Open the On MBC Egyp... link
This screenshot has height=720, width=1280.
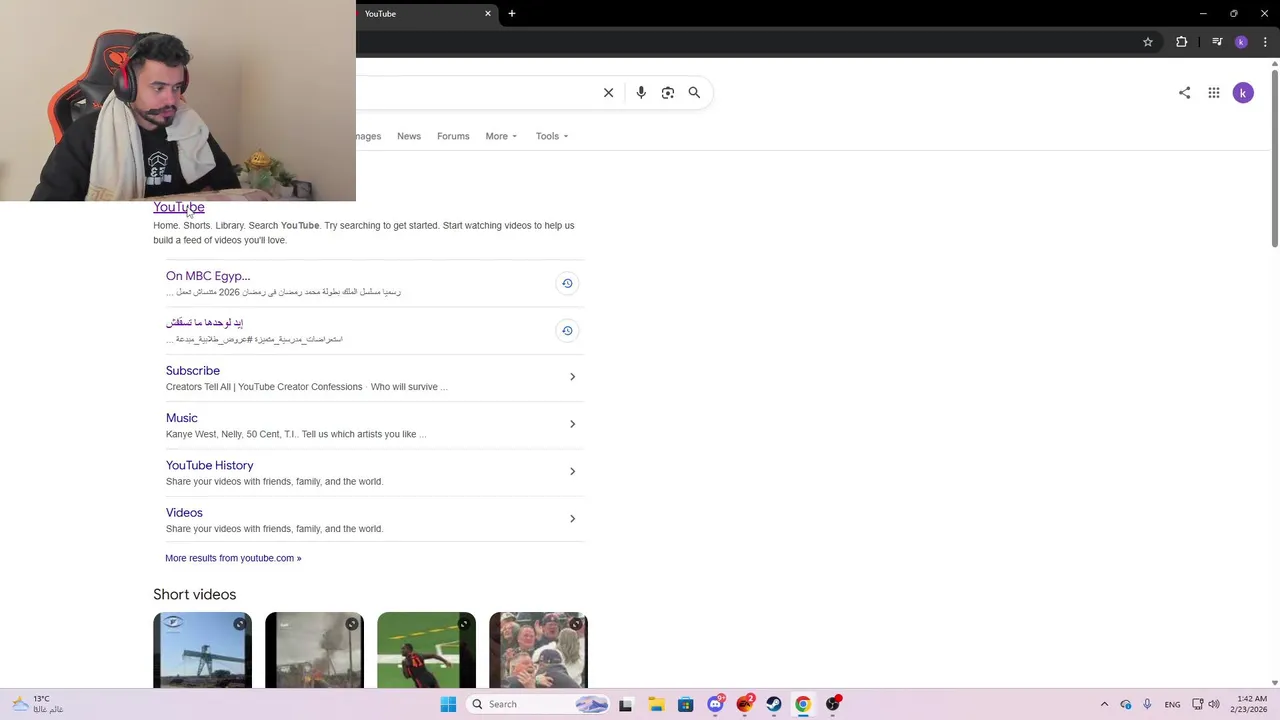tap(208, 276)
